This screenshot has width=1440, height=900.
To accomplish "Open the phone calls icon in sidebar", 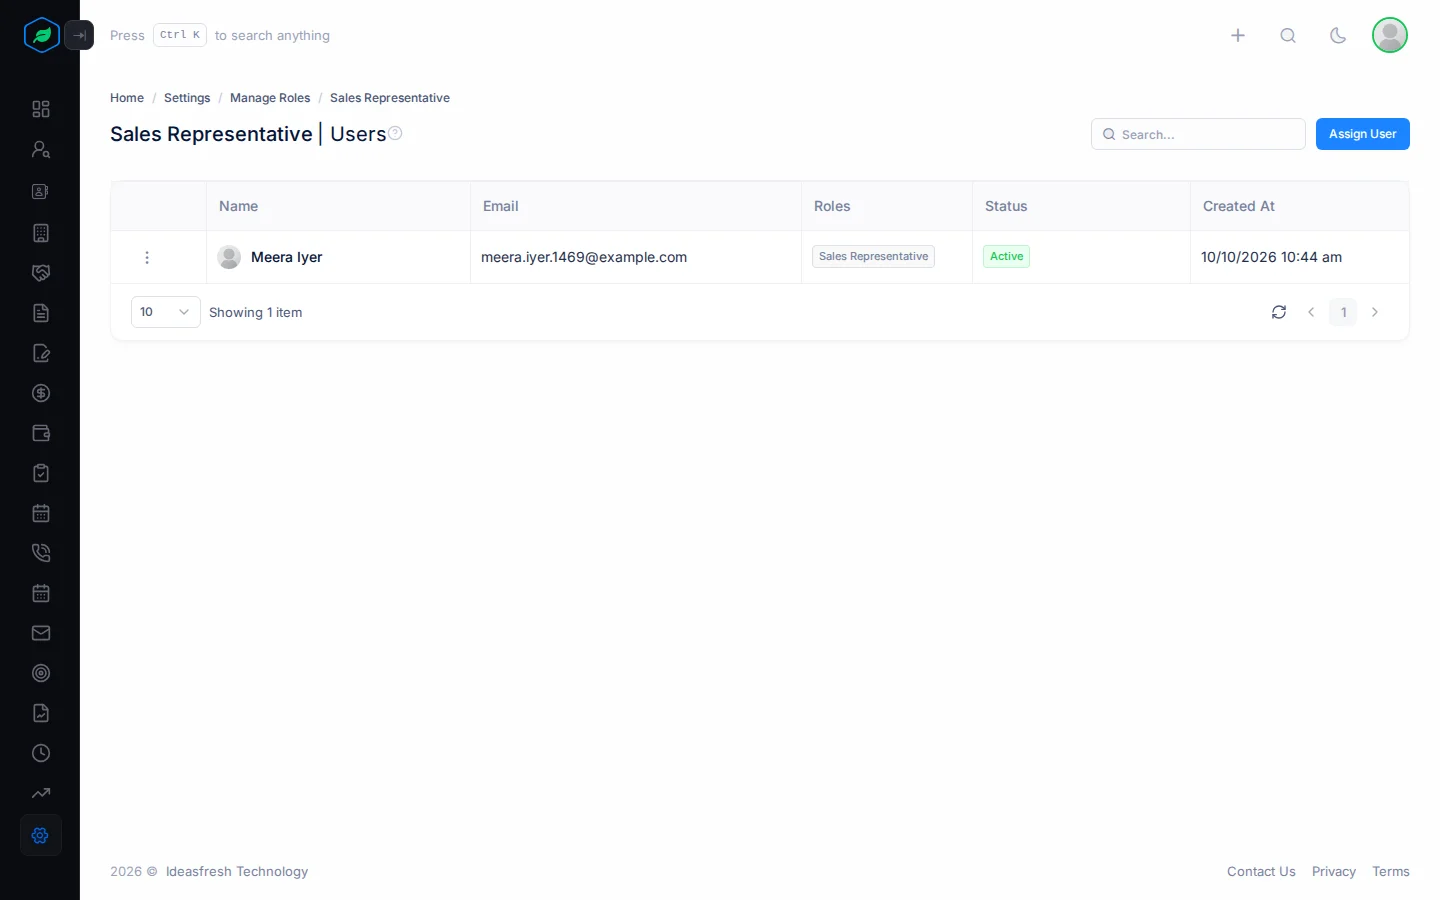I will [x=41, y=553].
